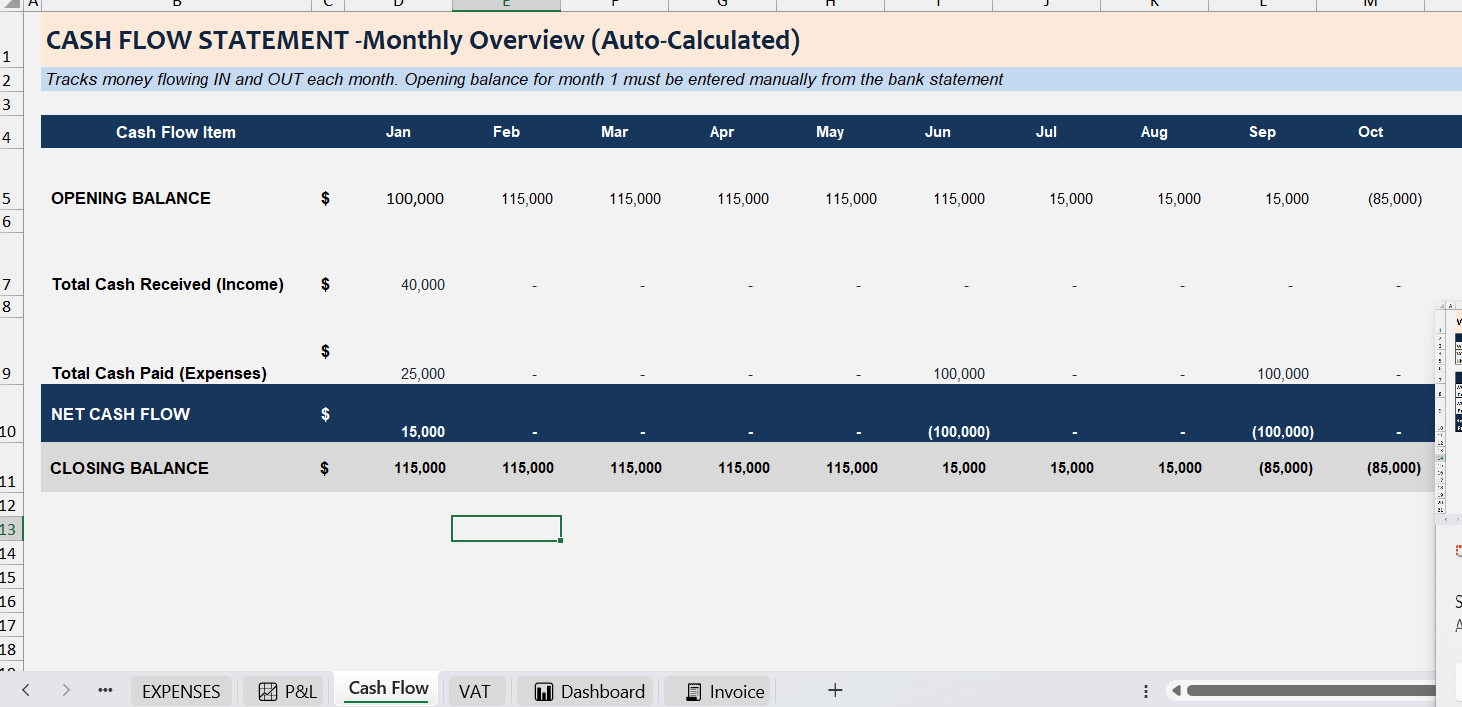Click the CASH FLOW STATEMENT title cell
This screenshot has width=1462, height=707.
pos(423,41)
